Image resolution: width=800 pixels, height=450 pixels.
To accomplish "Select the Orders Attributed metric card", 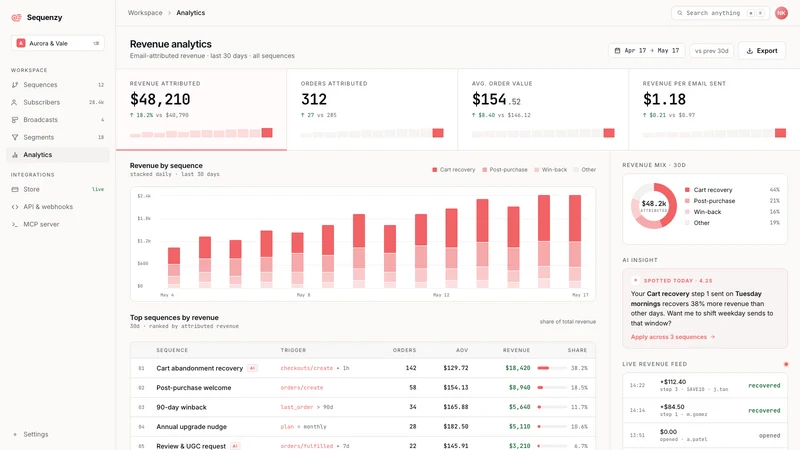I will click(372, 110).
